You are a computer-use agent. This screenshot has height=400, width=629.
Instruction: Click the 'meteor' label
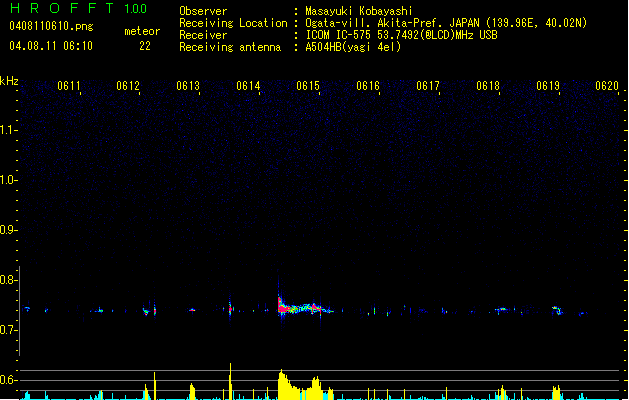[142, 31]
